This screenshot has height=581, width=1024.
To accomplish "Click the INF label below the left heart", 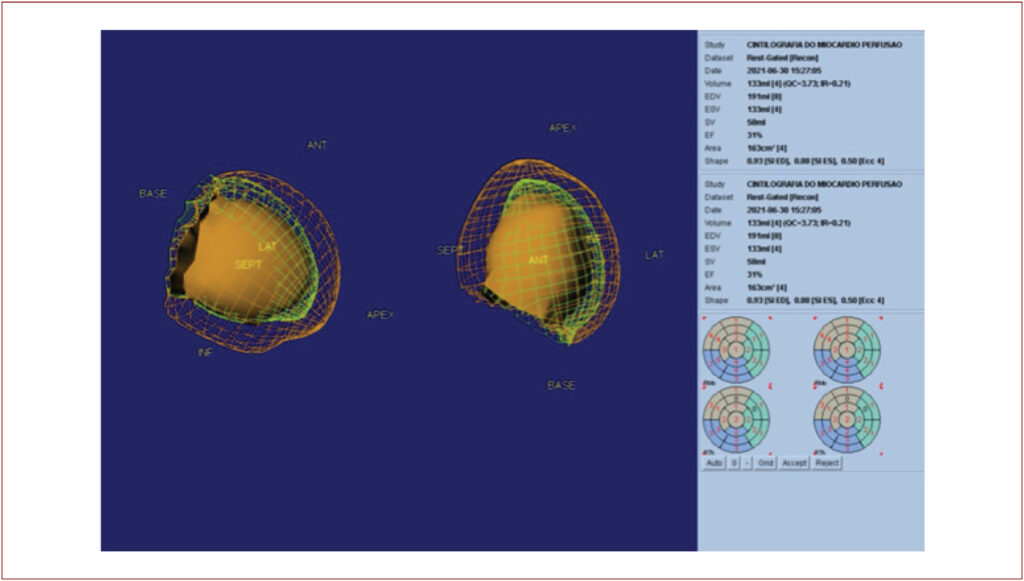I will pos(205,353).
